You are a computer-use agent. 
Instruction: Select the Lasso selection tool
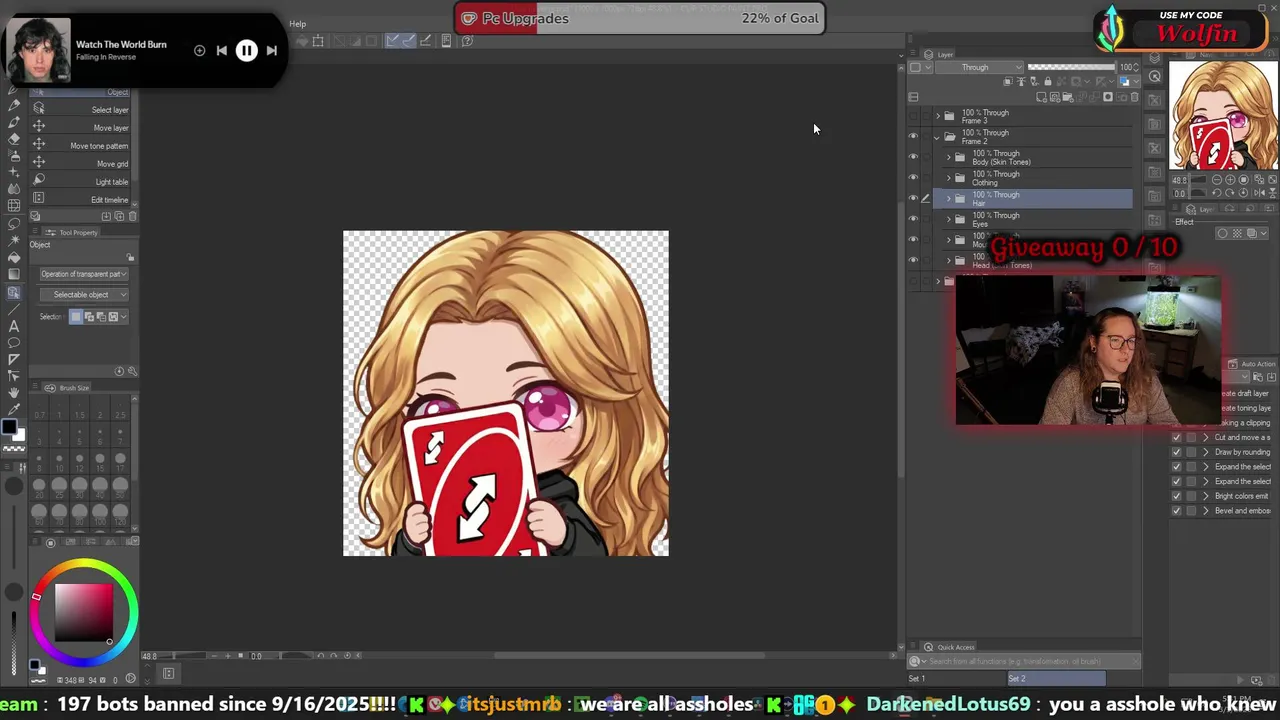pos(14,223)
